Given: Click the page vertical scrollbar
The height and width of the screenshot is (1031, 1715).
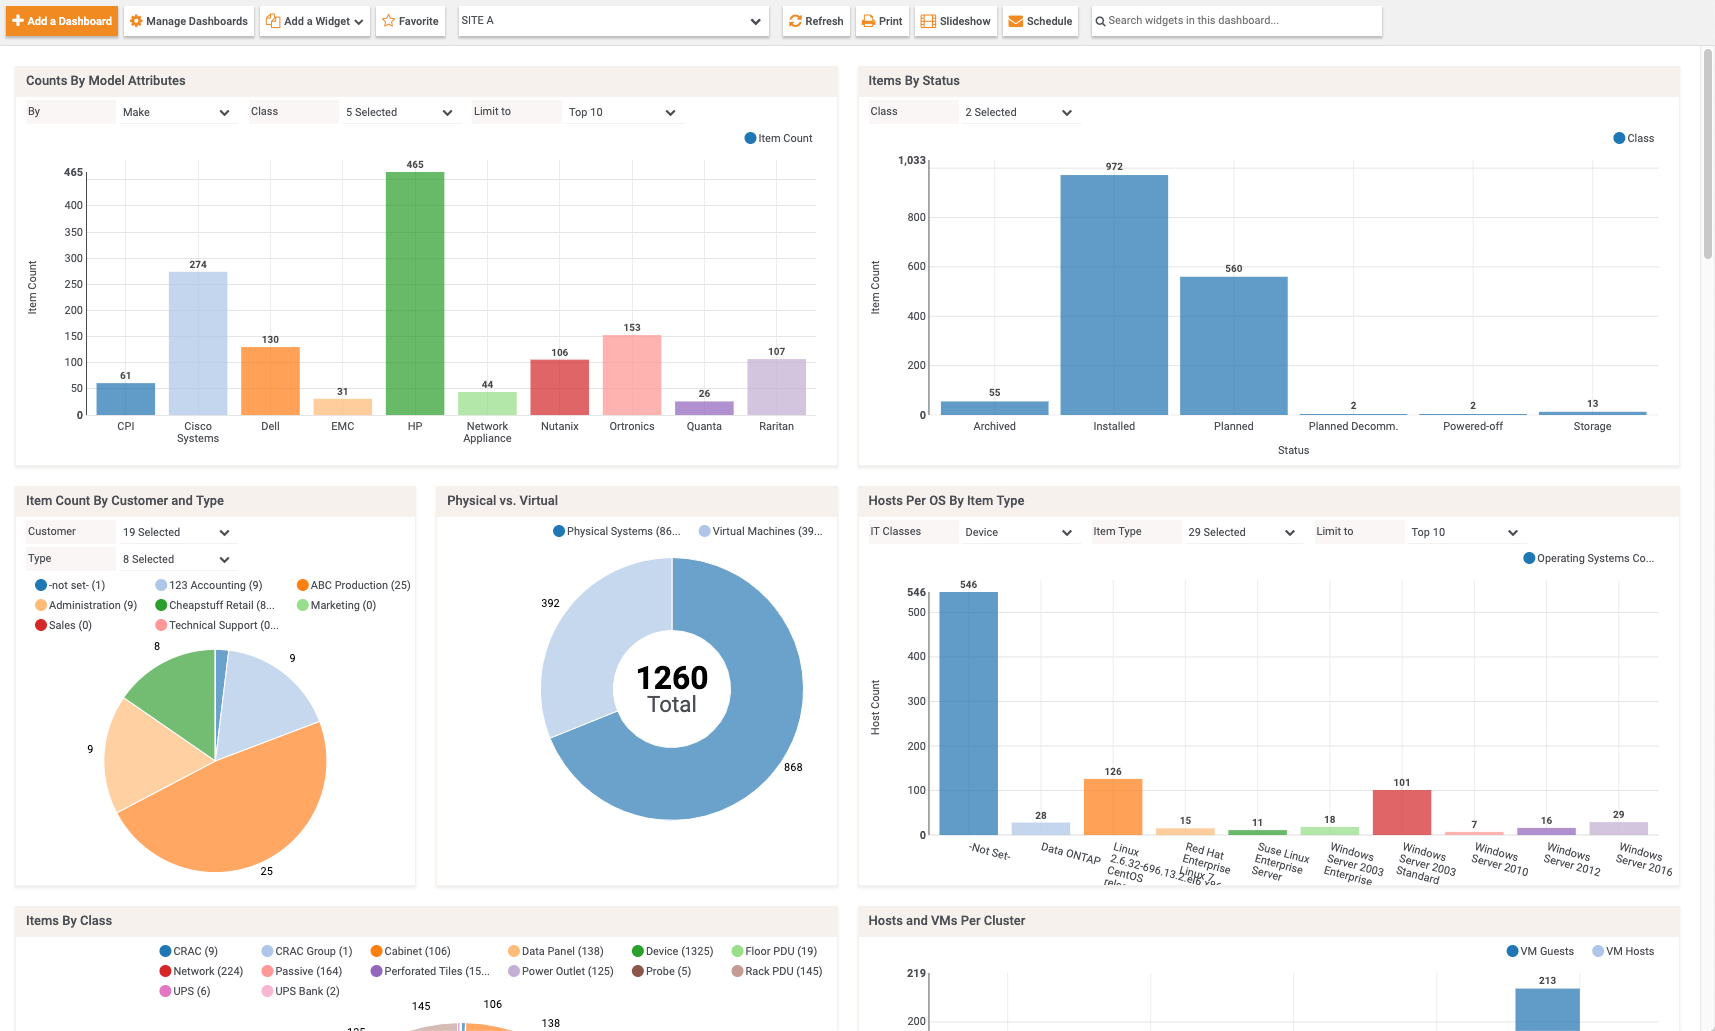Looking at the screenshot, I should pos(1708,154).
